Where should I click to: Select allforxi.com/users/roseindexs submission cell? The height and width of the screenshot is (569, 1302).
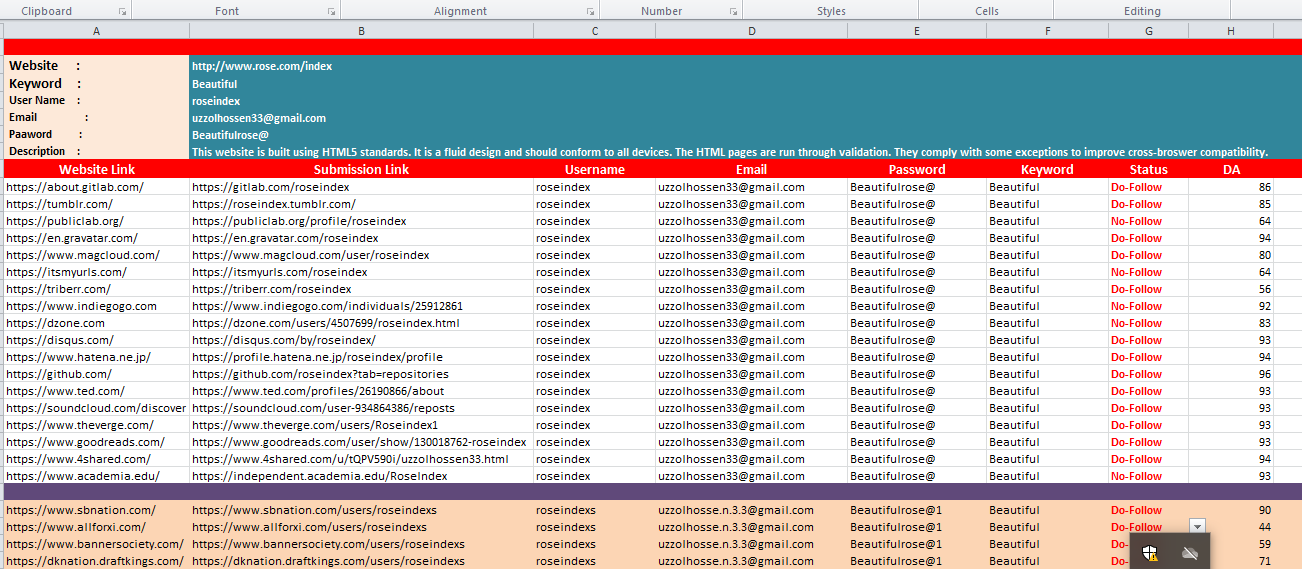click(x=361, y=527)
